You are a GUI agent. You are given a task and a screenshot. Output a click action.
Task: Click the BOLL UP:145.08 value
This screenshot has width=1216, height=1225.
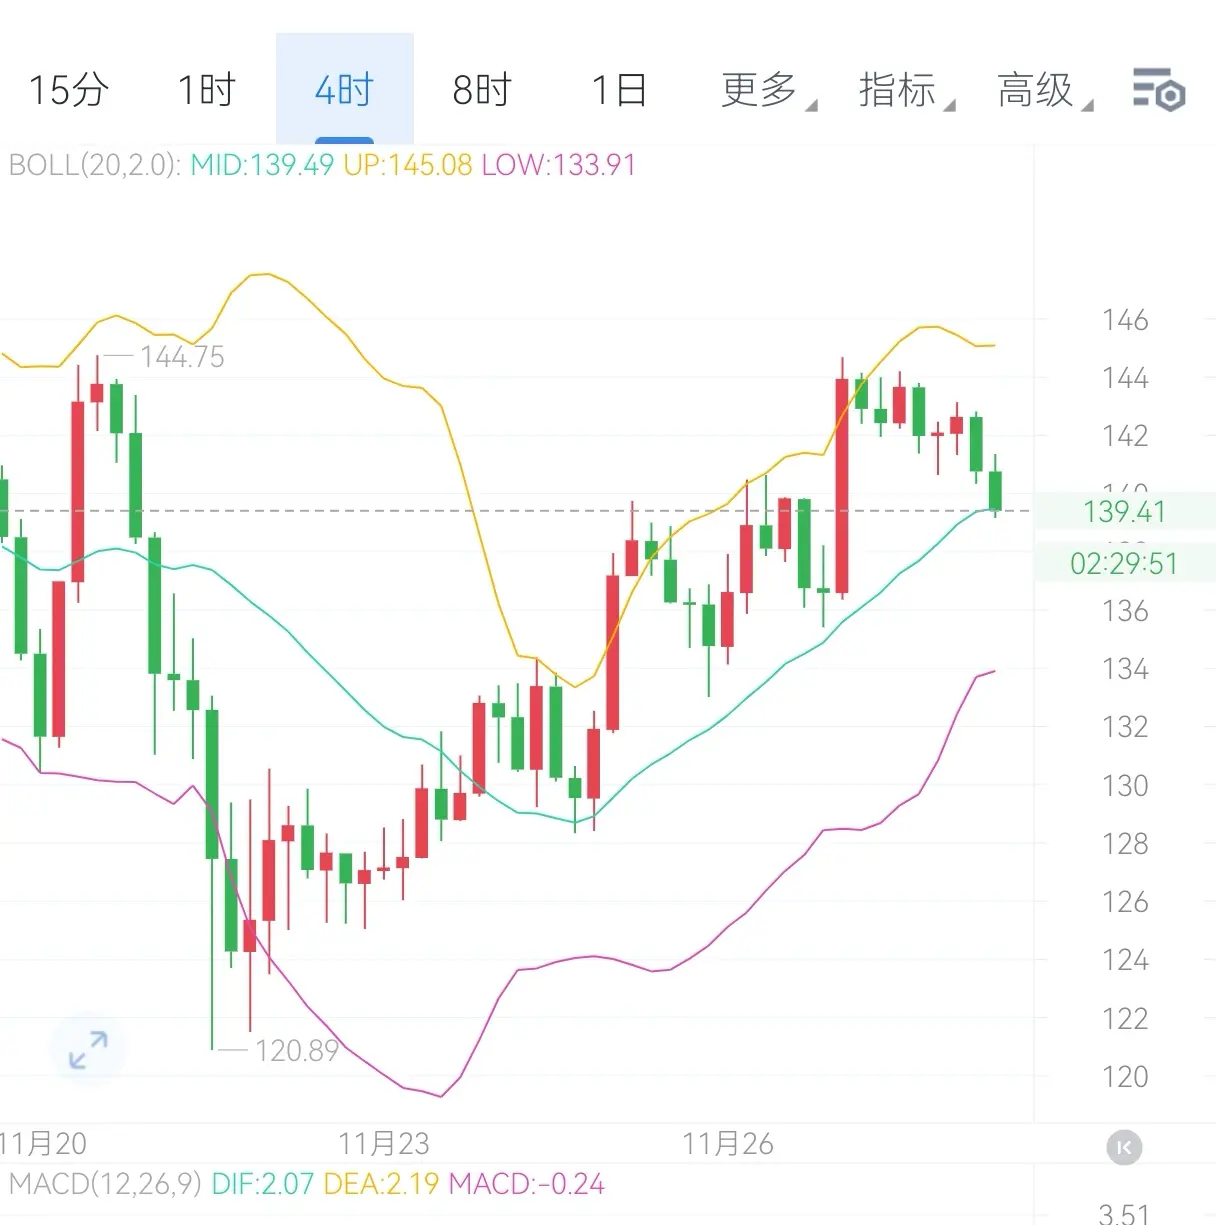[x=407, y=165]
